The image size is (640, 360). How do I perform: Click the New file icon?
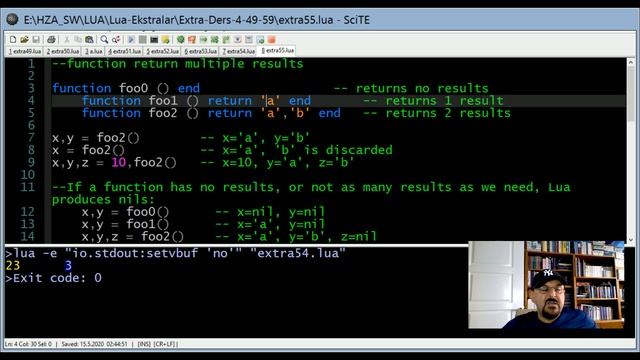point(13,40)
